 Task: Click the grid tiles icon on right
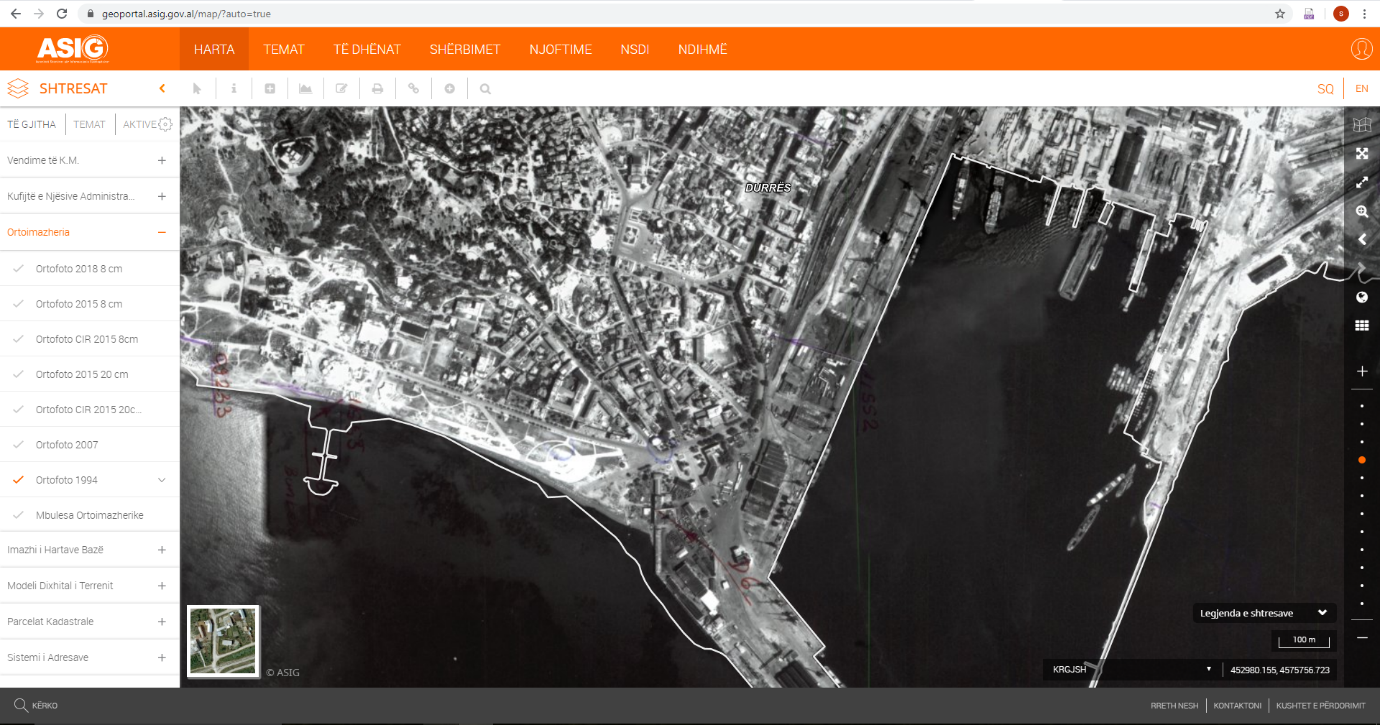tap(1361, 325)
